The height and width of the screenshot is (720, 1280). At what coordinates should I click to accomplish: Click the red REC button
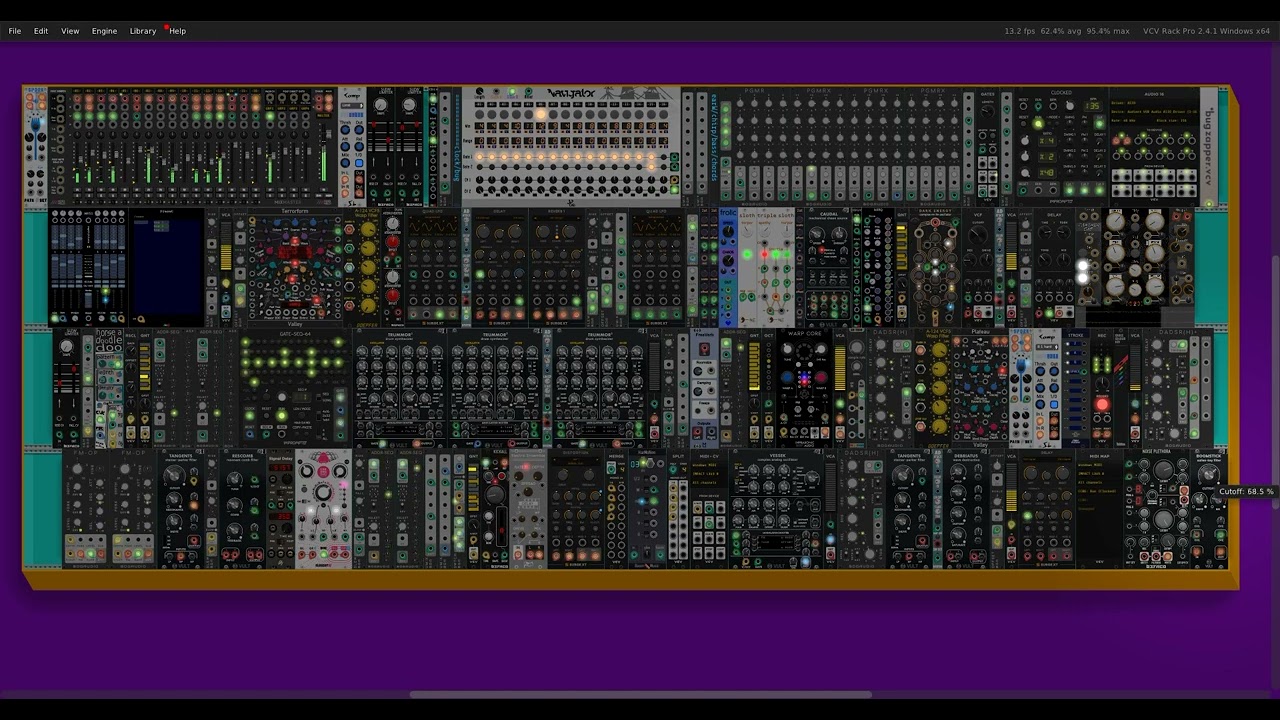[1103, 405]
